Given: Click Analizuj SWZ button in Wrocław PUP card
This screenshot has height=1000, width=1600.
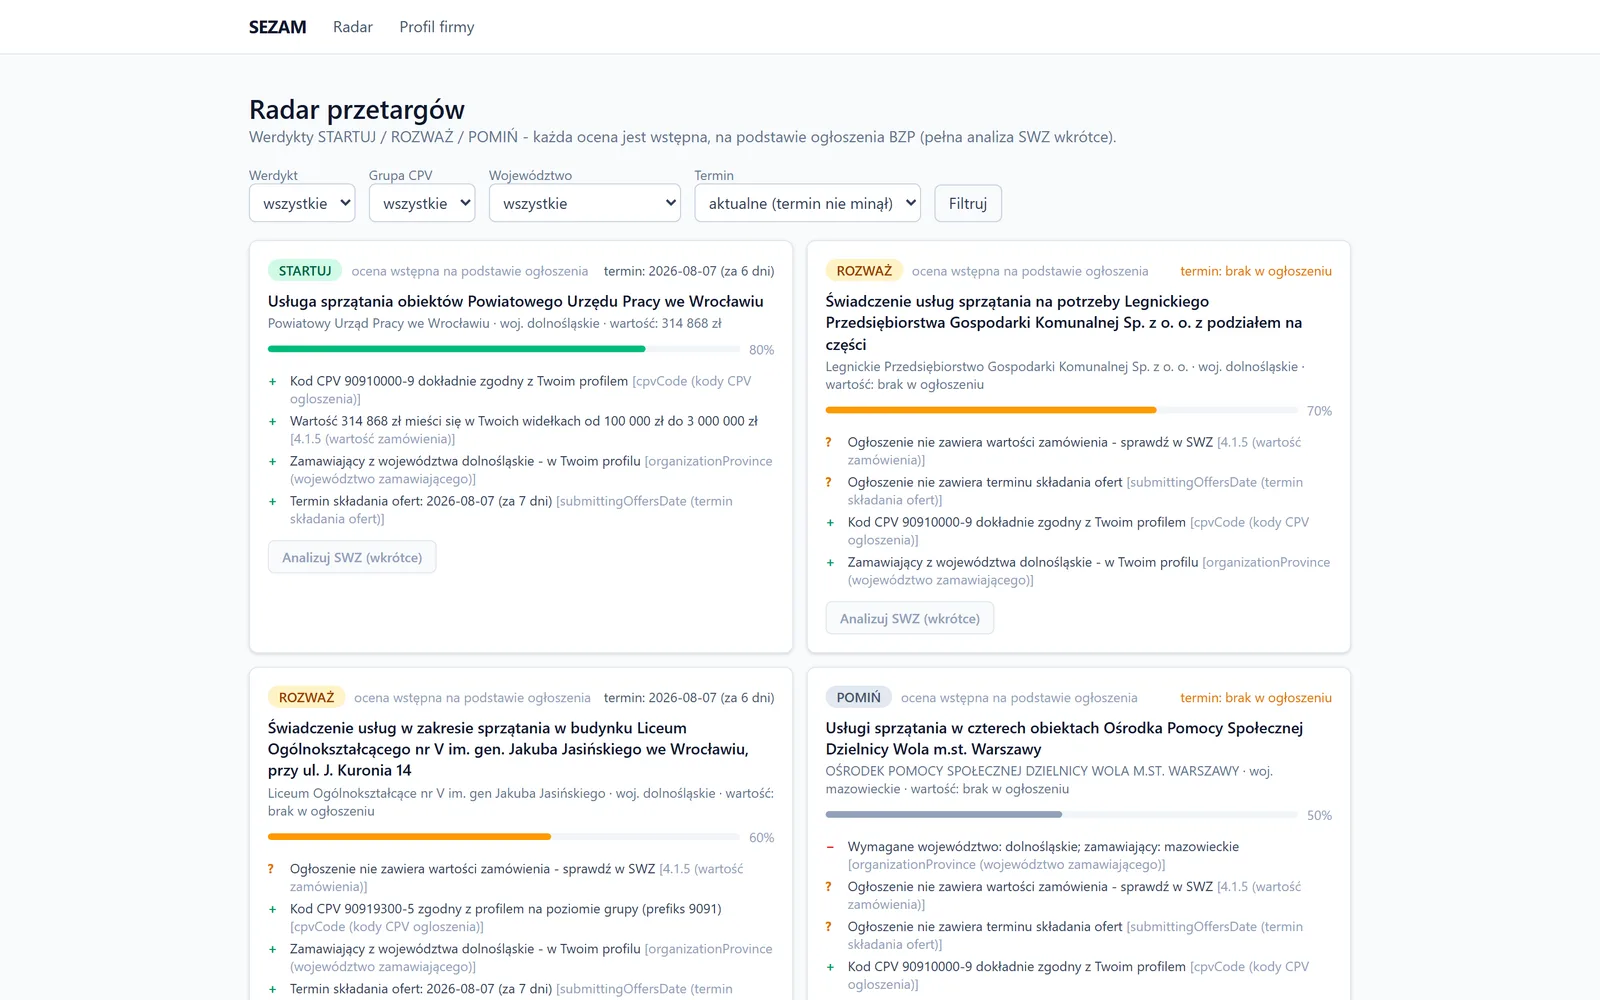Looking at the screenshot, I should [x=352, y=557].
